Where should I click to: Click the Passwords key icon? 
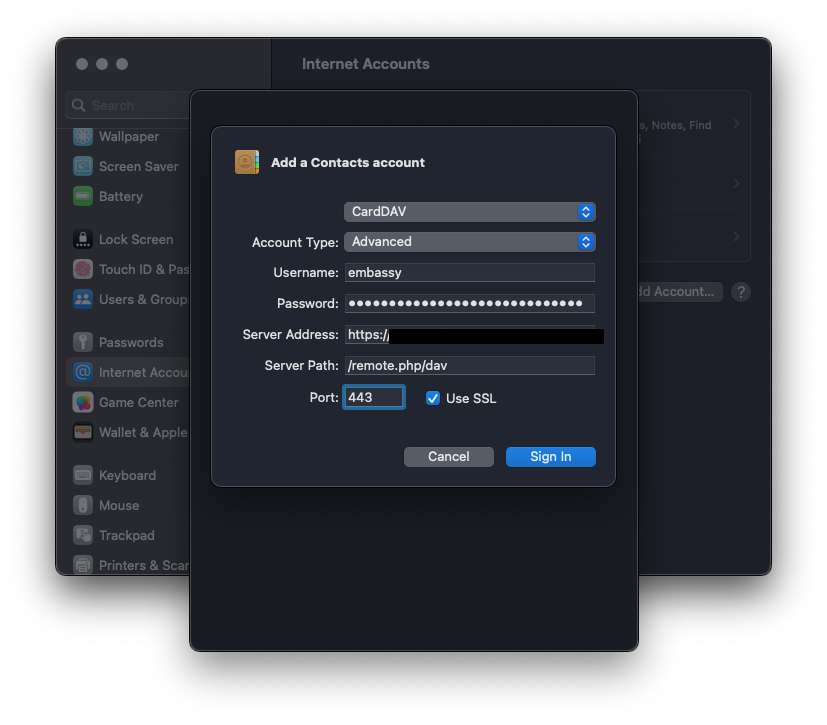pyautogui.click(x=83, y=342)
